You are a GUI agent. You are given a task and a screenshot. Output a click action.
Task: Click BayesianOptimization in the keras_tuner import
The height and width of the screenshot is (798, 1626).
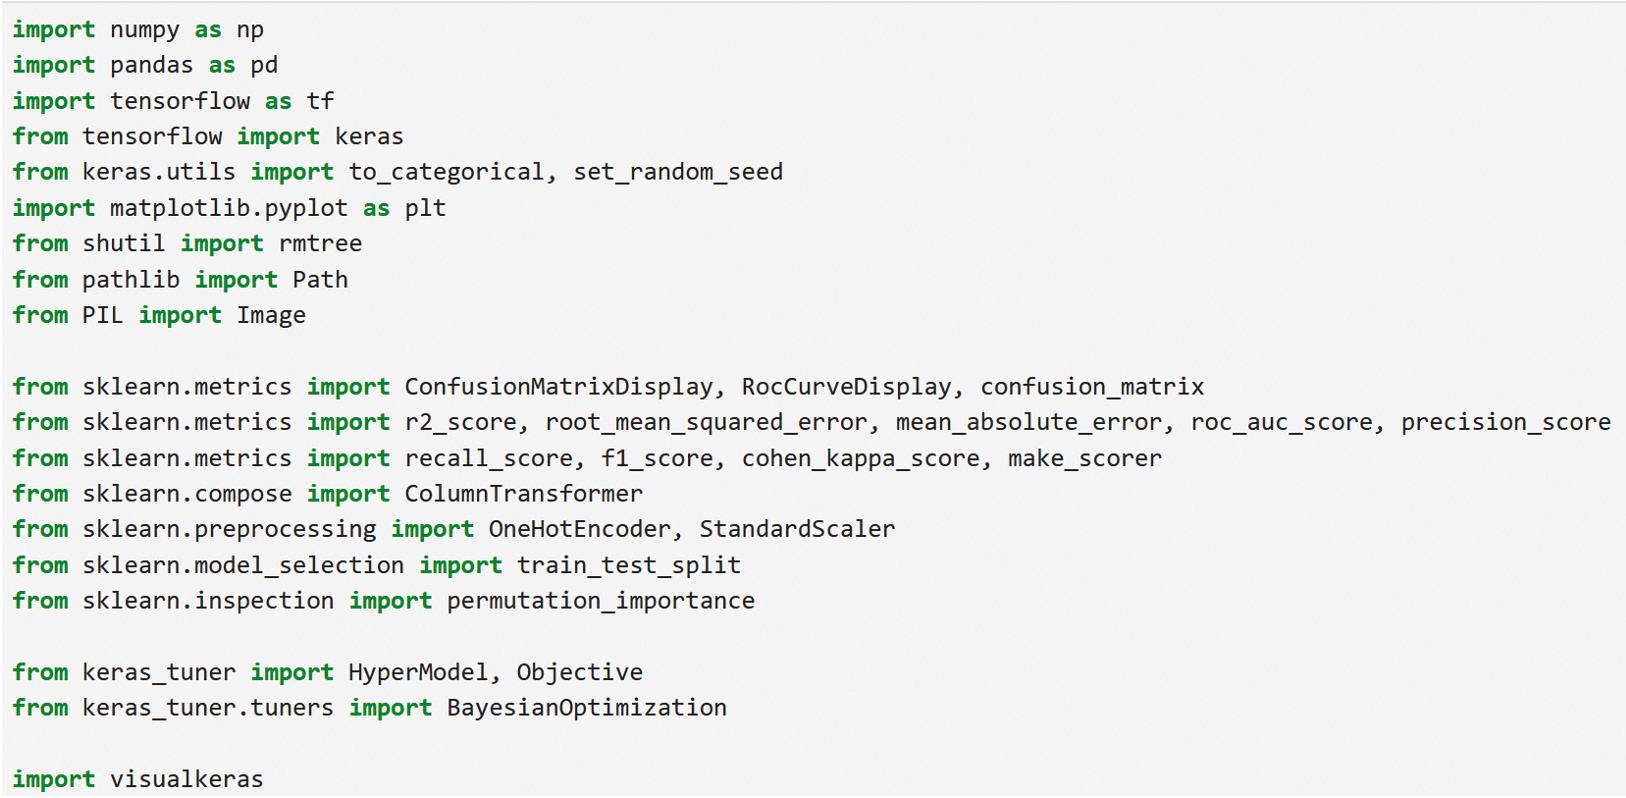coord(586,708)
